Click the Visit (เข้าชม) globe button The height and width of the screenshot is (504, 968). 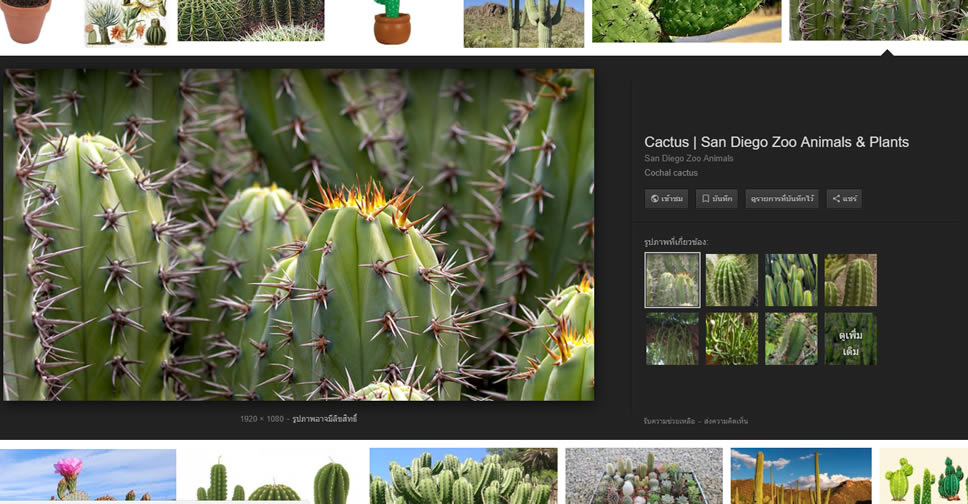click(666, 199)
